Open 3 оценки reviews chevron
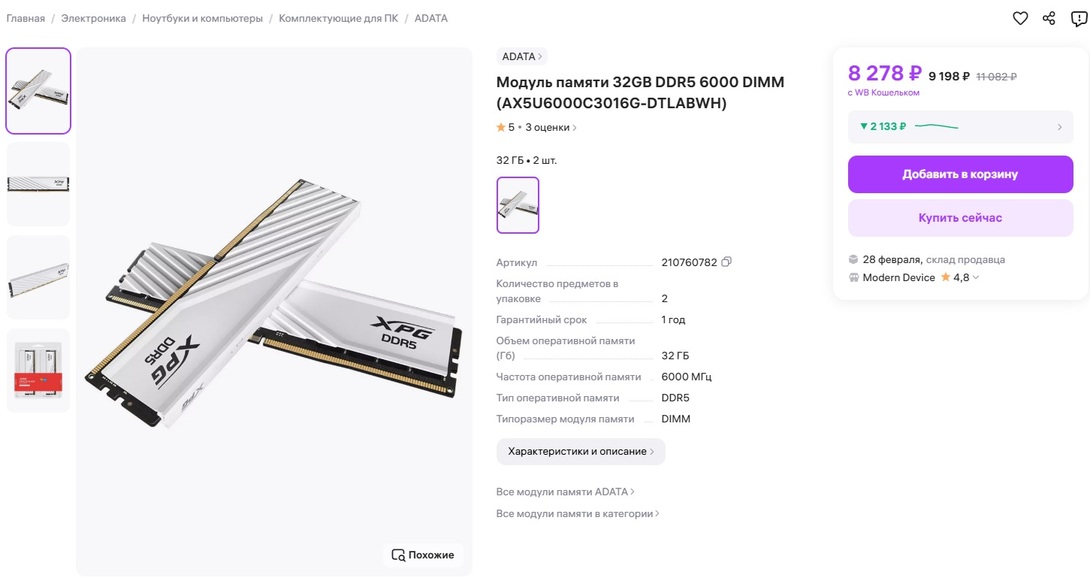 click(x=574, y=127)
